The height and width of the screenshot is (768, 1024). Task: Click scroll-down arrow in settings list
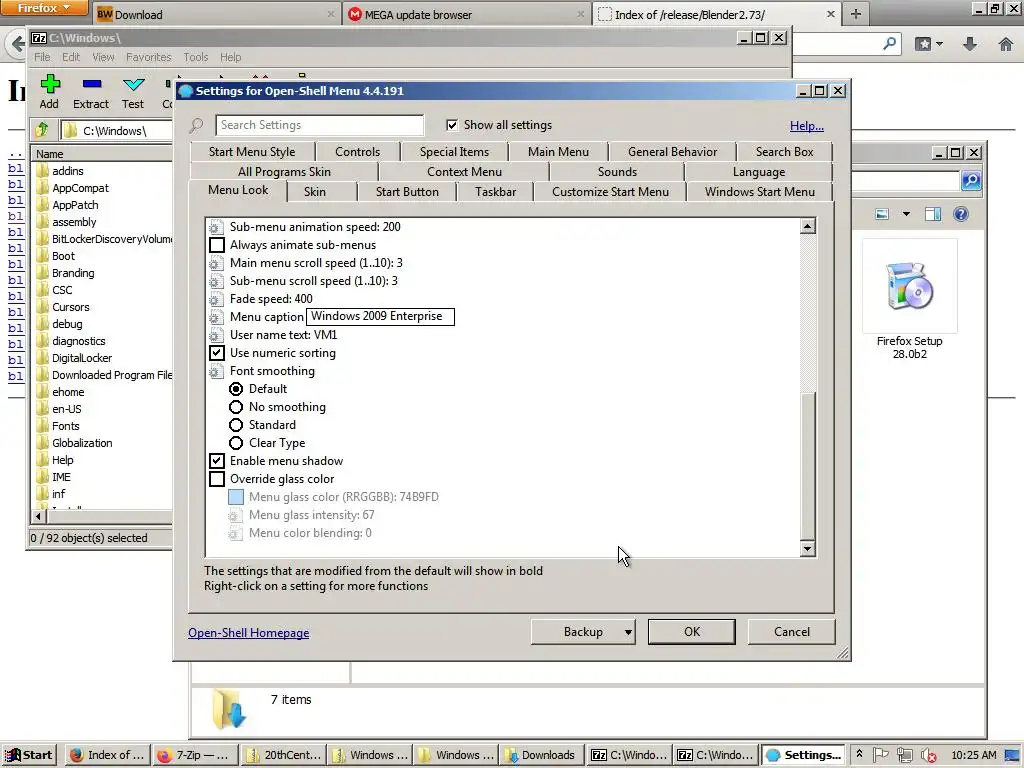coord(808,549)
